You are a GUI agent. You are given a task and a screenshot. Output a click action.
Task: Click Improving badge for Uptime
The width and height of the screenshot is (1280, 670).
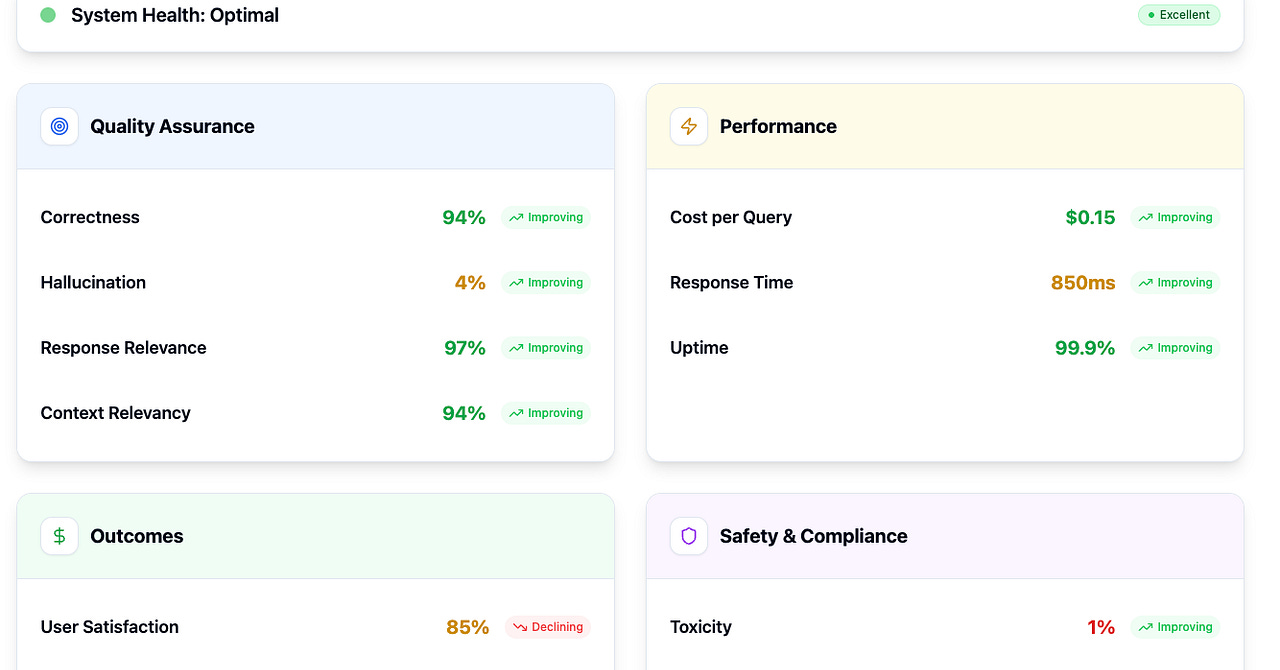pyautogui.click(x=1175, y=348)
